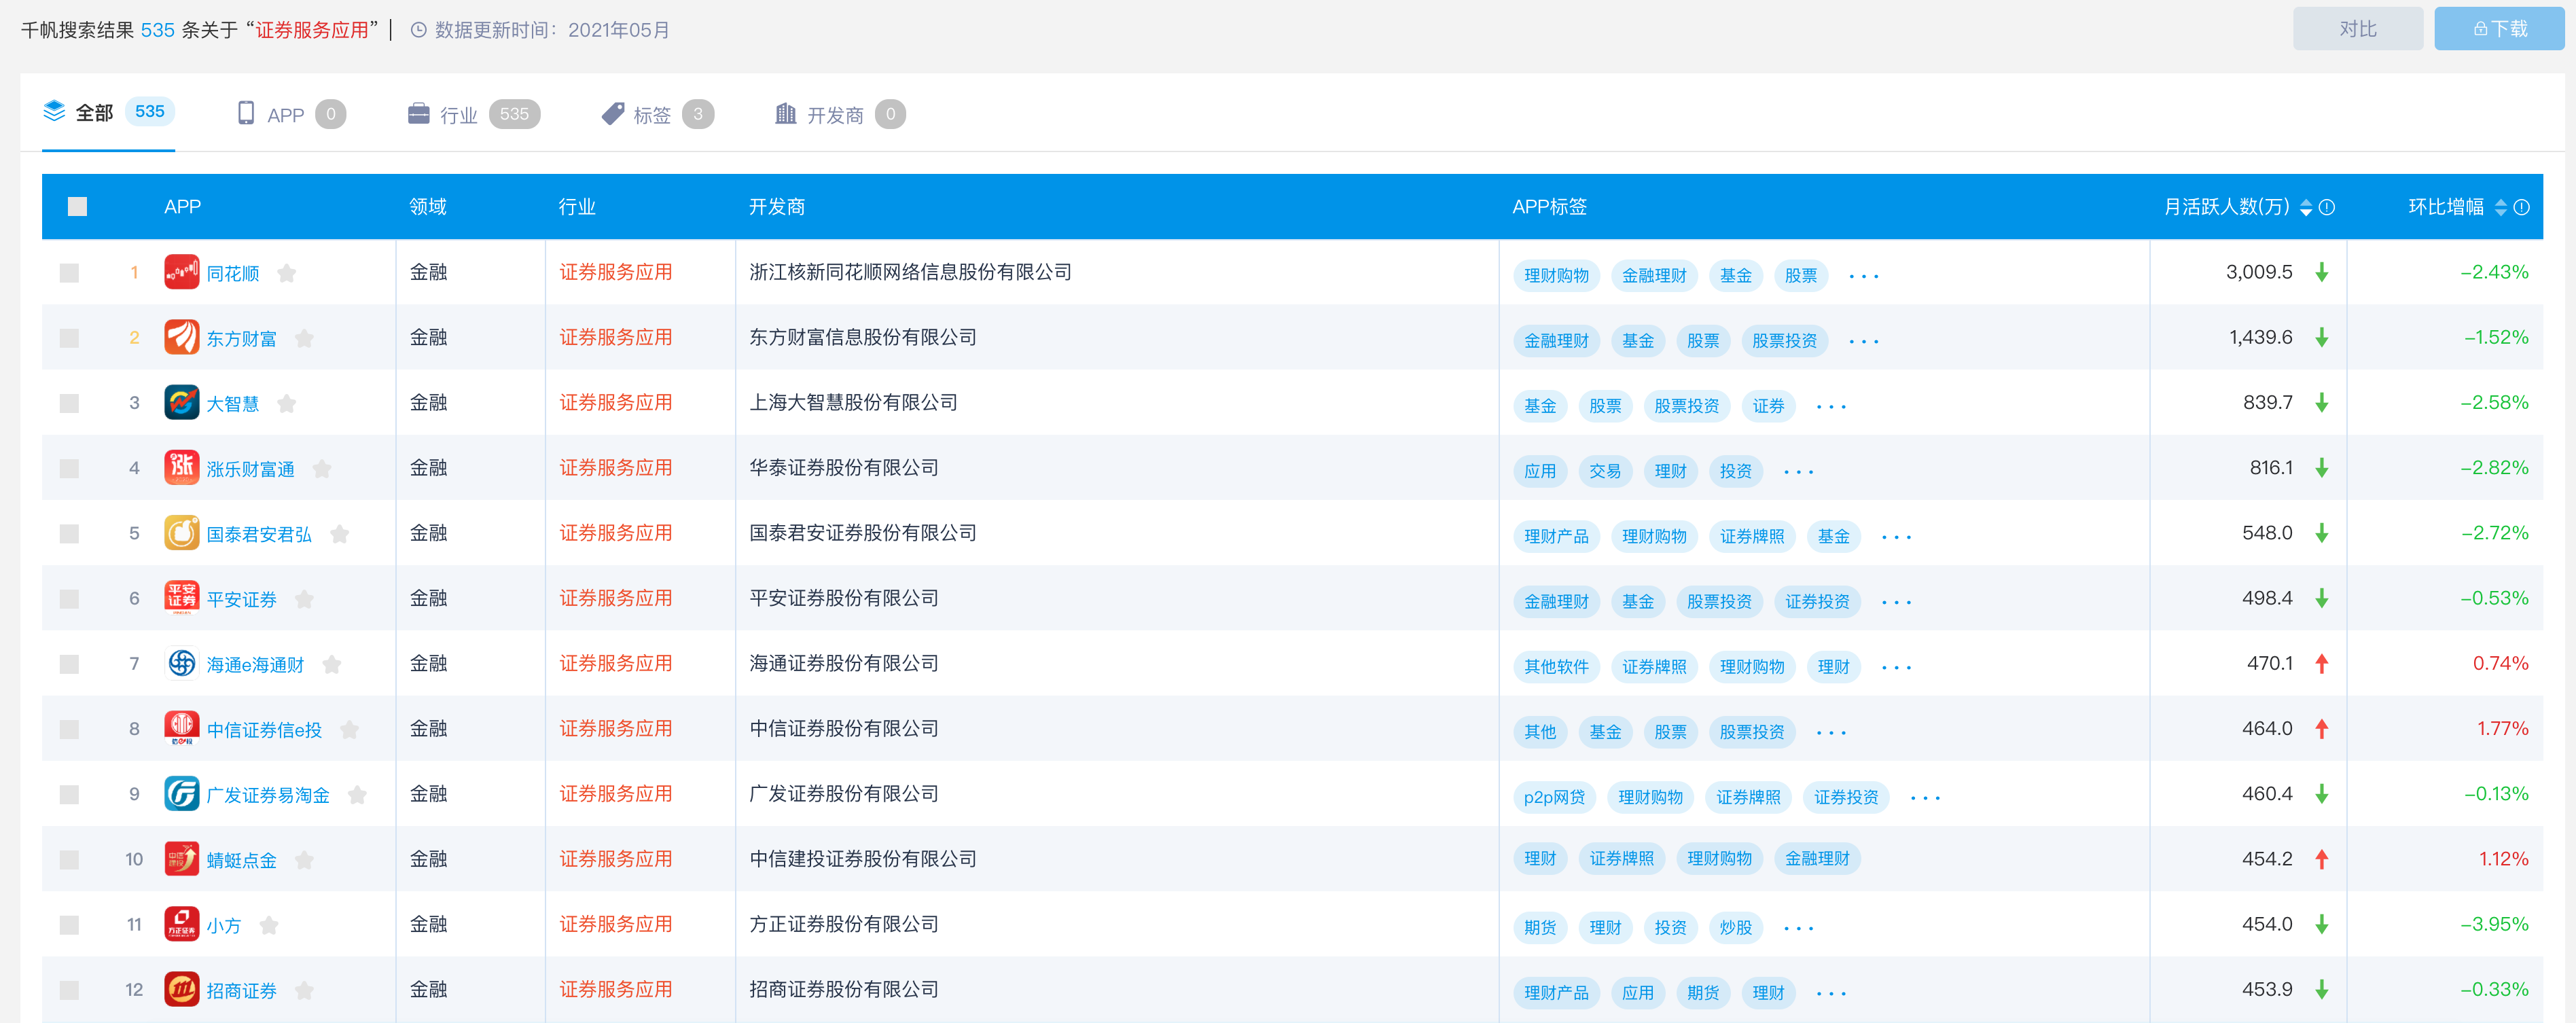Image resolution: width=2576 pixels, height=1023 pixels.
Task: Click the p2p网贷 tag
Action: (x=1554, y=798)
